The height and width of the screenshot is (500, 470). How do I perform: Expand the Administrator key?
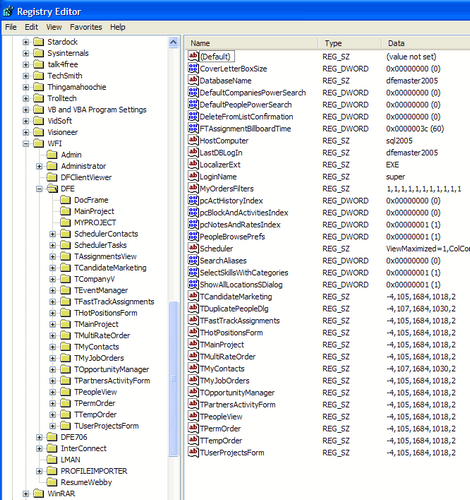[x=39, y=166]
